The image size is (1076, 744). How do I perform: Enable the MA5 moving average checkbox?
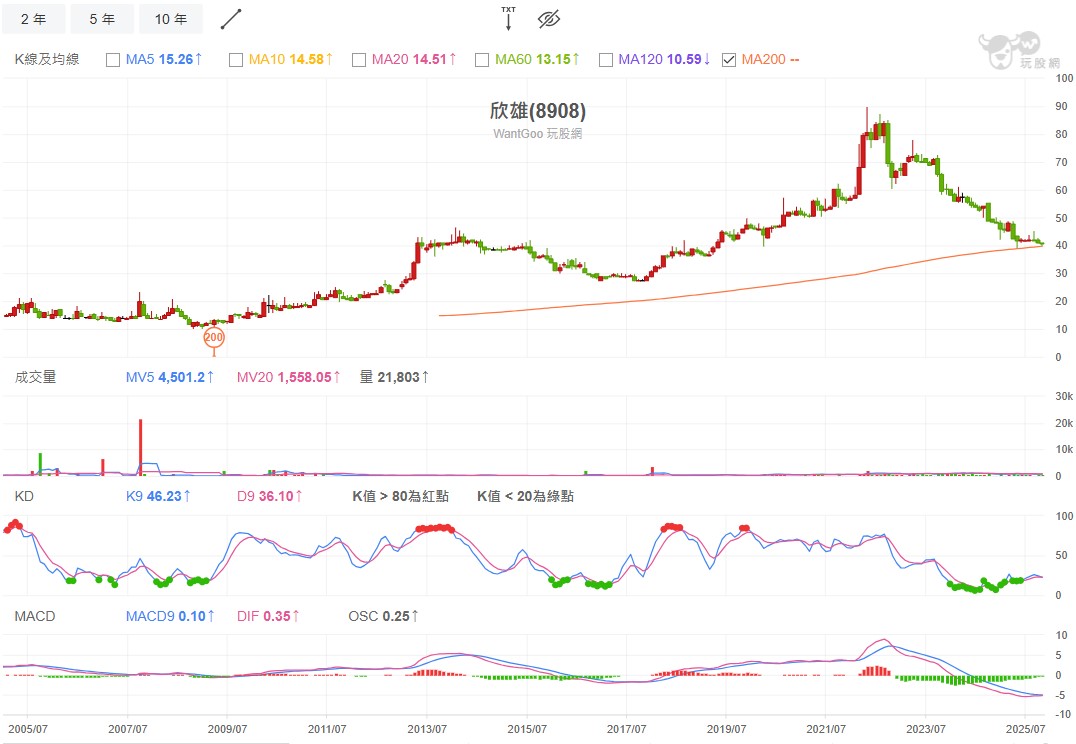coord(112,60)
